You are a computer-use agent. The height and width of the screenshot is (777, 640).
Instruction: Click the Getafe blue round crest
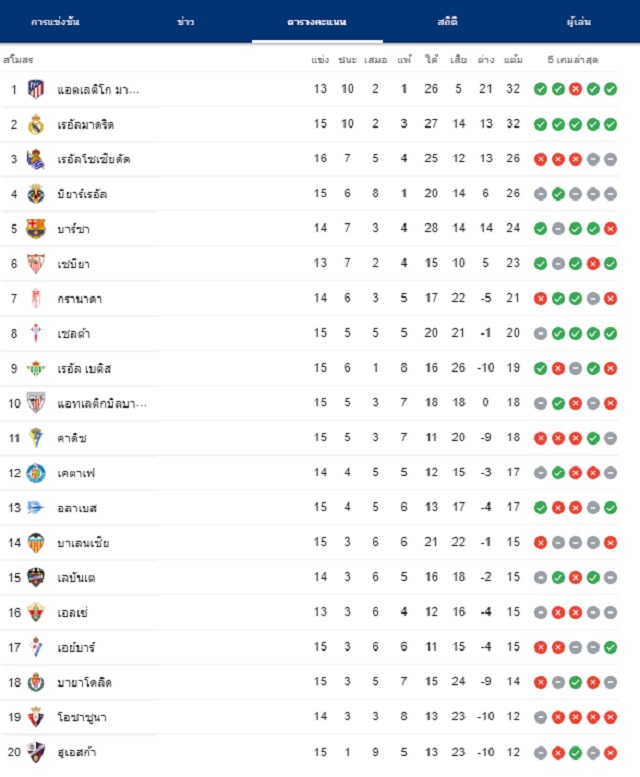pos(36,473)
